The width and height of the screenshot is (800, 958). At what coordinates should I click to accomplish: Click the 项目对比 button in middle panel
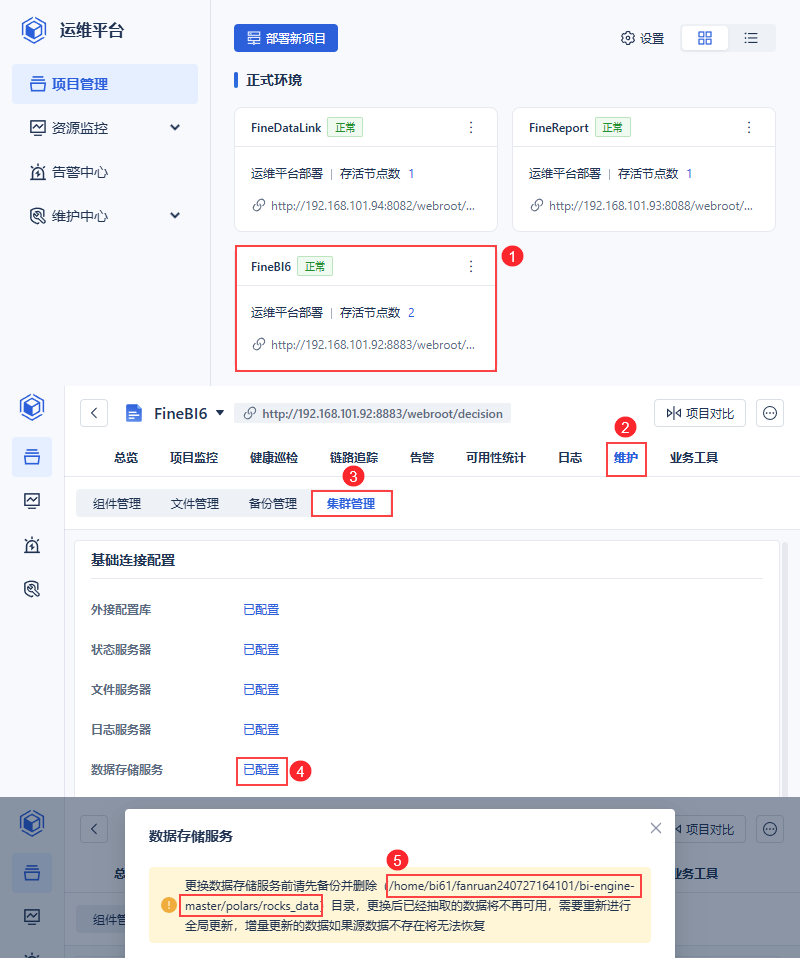pyautogui.click(x=700, y=414)
